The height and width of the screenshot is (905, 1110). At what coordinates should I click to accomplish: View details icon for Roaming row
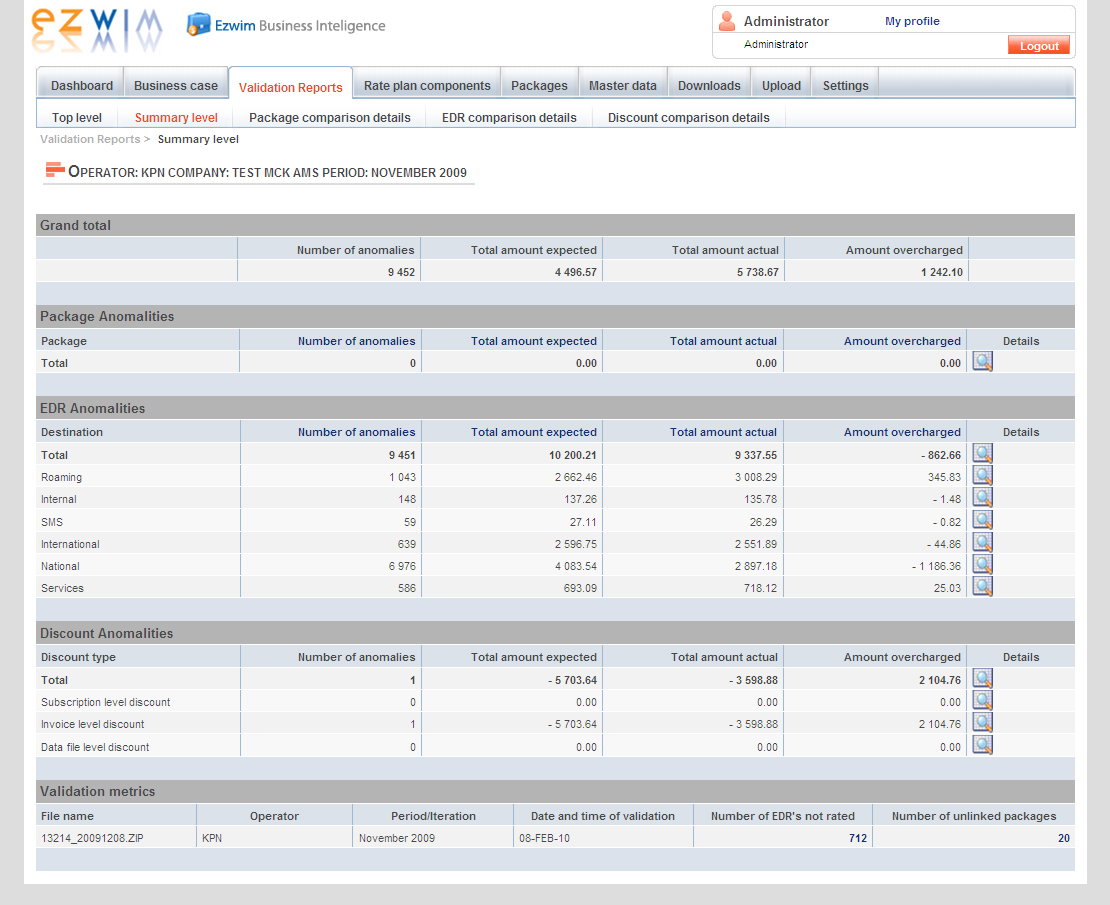point(982,476)
